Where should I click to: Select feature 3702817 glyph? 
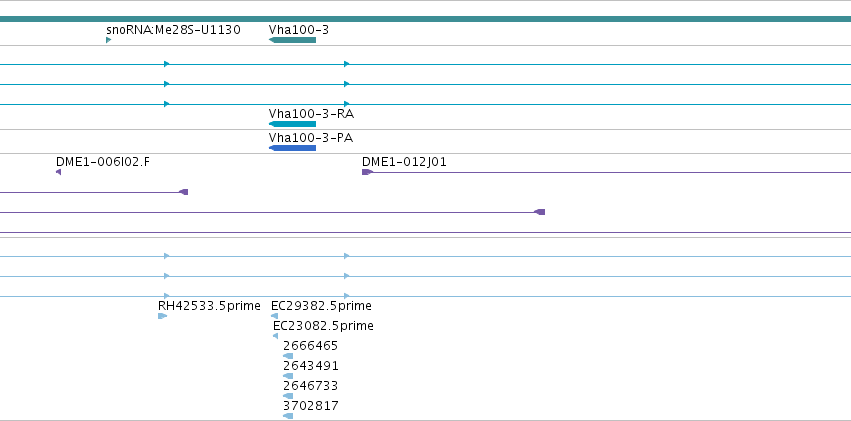(288, 416)
